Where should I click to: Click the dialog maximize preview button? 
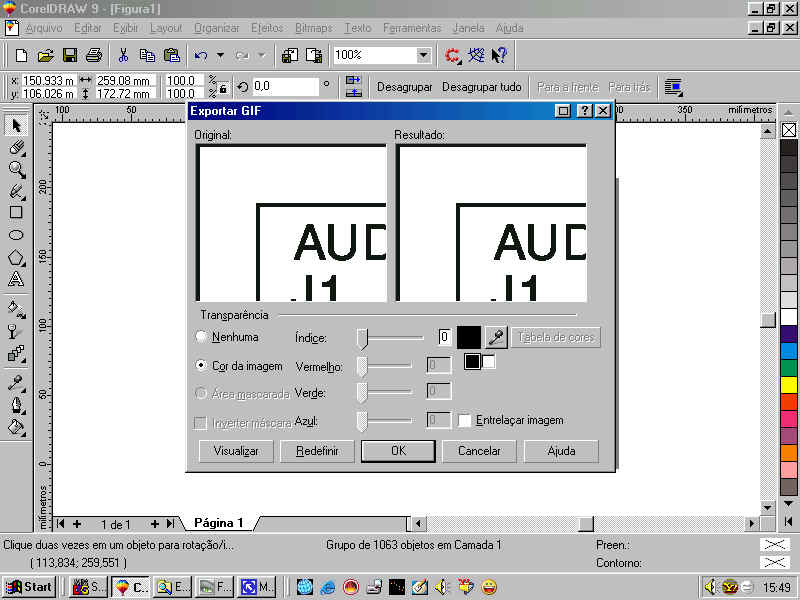(x=563, y=111)
